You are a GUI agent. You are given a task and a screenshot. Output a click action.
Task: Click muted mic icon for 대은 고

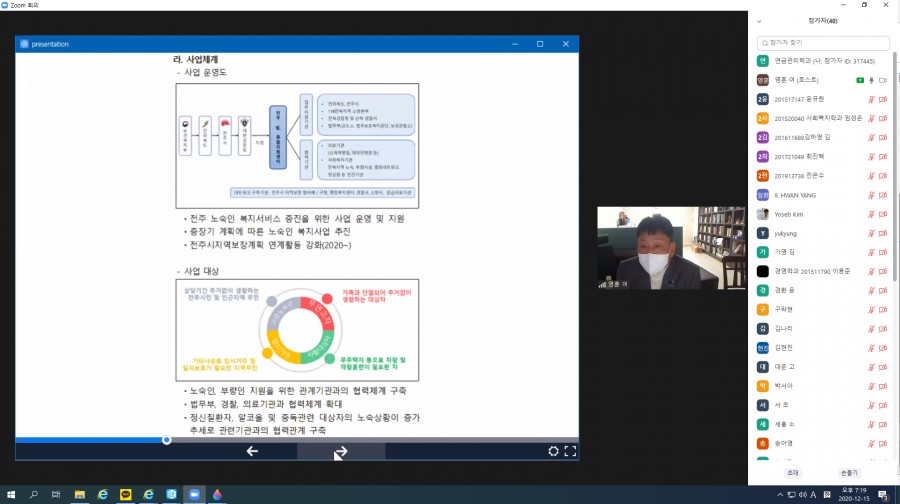tap(871, 367)
